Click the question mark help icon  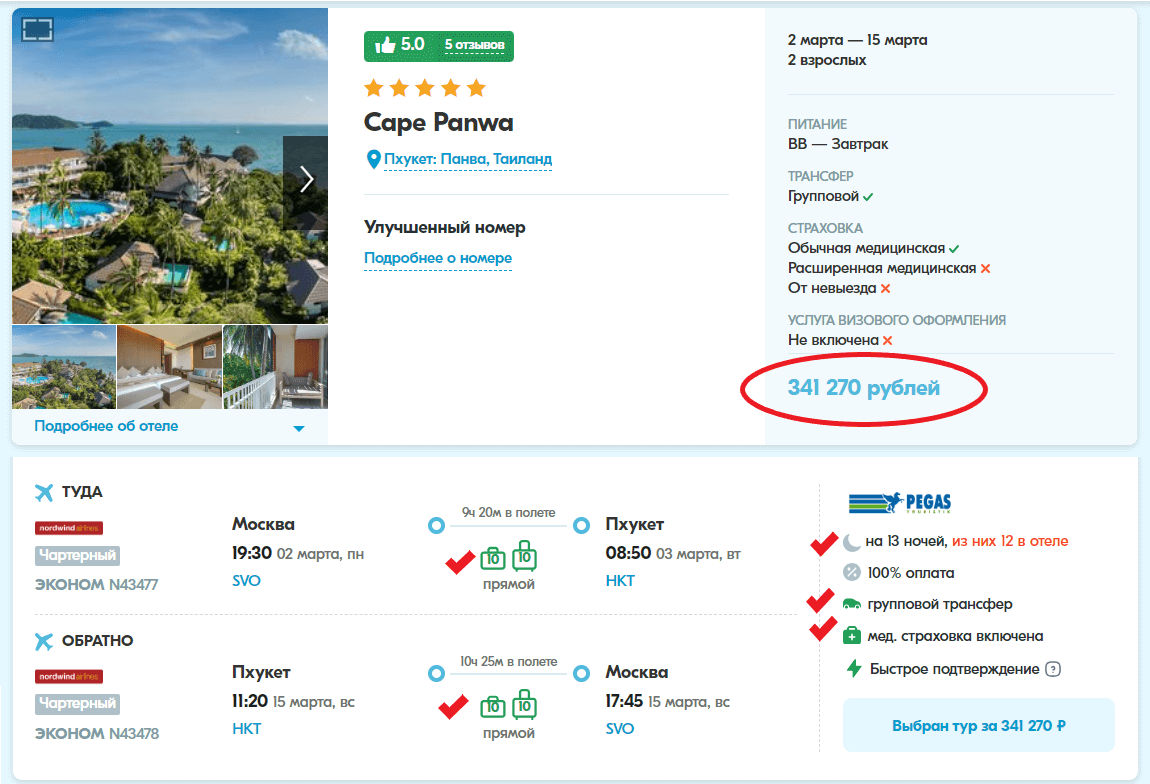coord(1052,669)
